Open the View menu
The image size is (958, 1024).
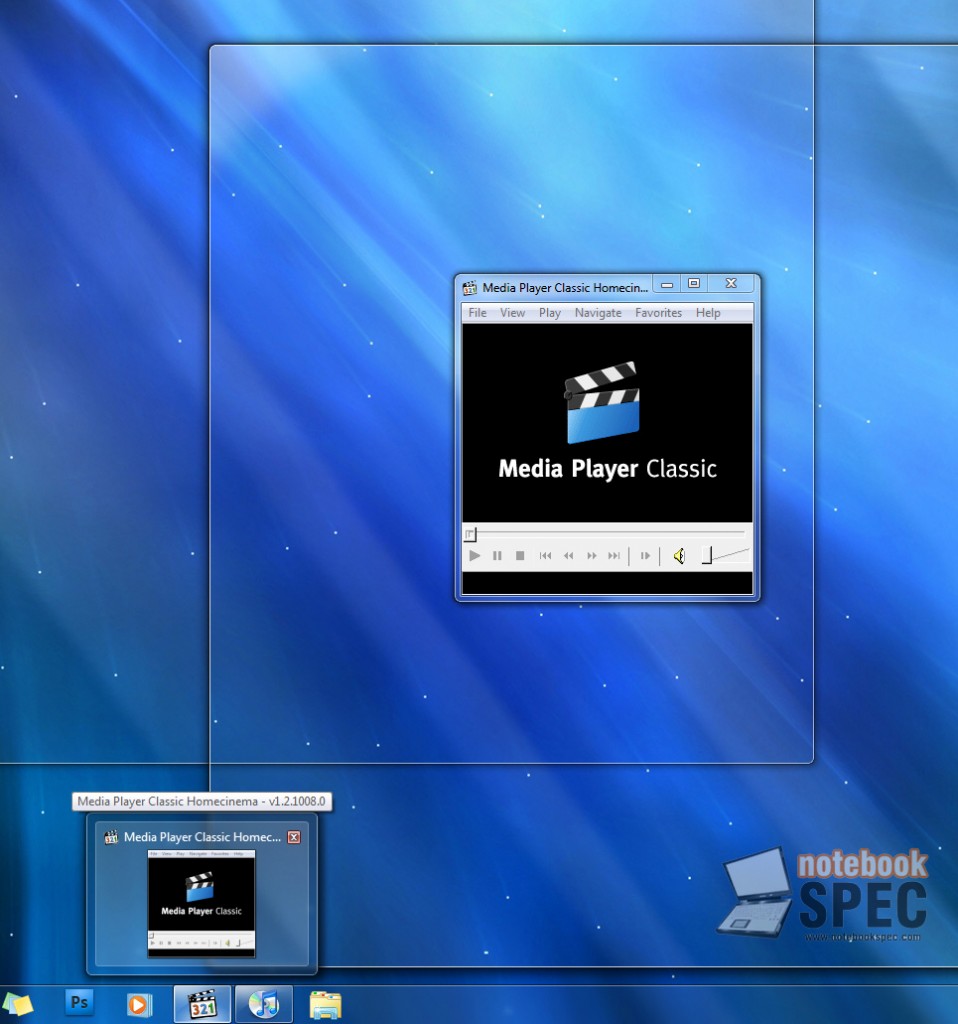(513, 313)
